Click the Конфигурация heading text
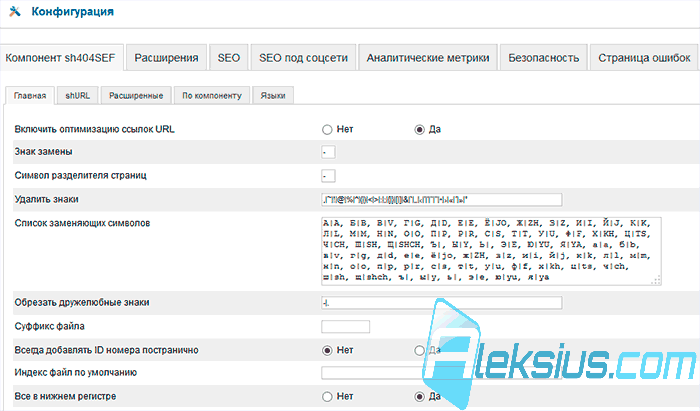The width and height of the screenshot is (700, 411). pyautogui.click(x=72, y=12)
